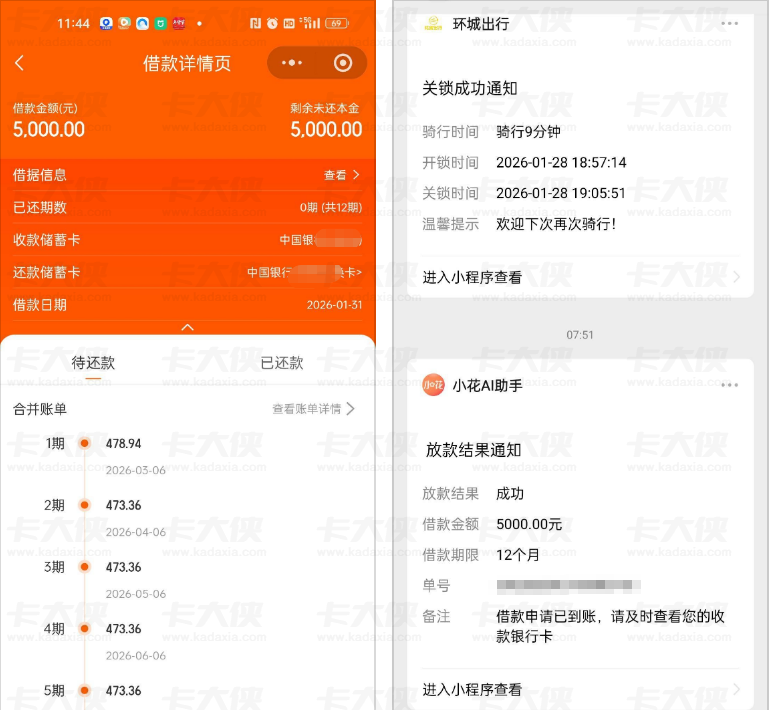769x710 pixels.
Task: Select the 3期 installment marker dot
Action: (x=84, y=567)
